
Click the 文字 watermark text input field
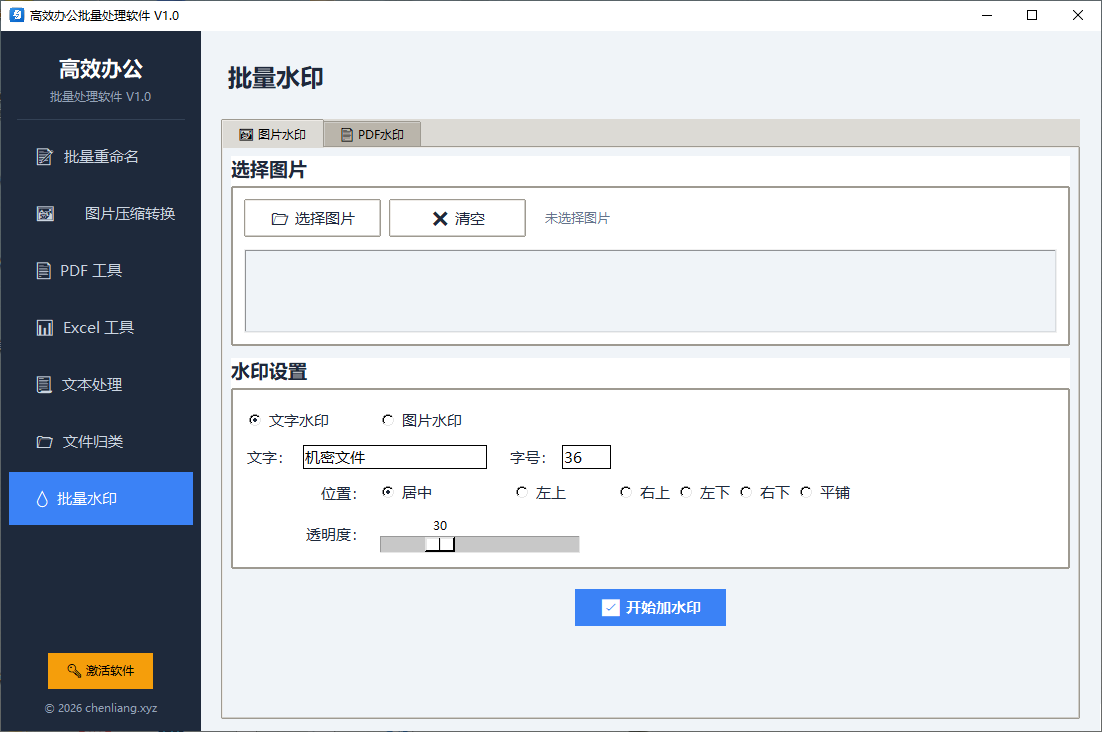click(395, 457)
